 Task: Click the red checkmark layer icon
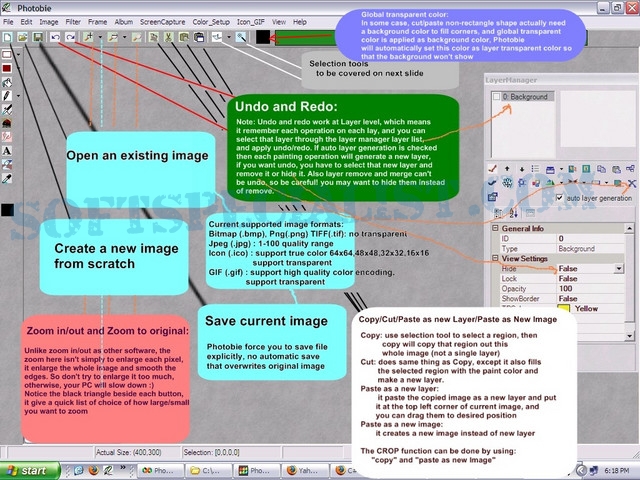tap(493, 169)
